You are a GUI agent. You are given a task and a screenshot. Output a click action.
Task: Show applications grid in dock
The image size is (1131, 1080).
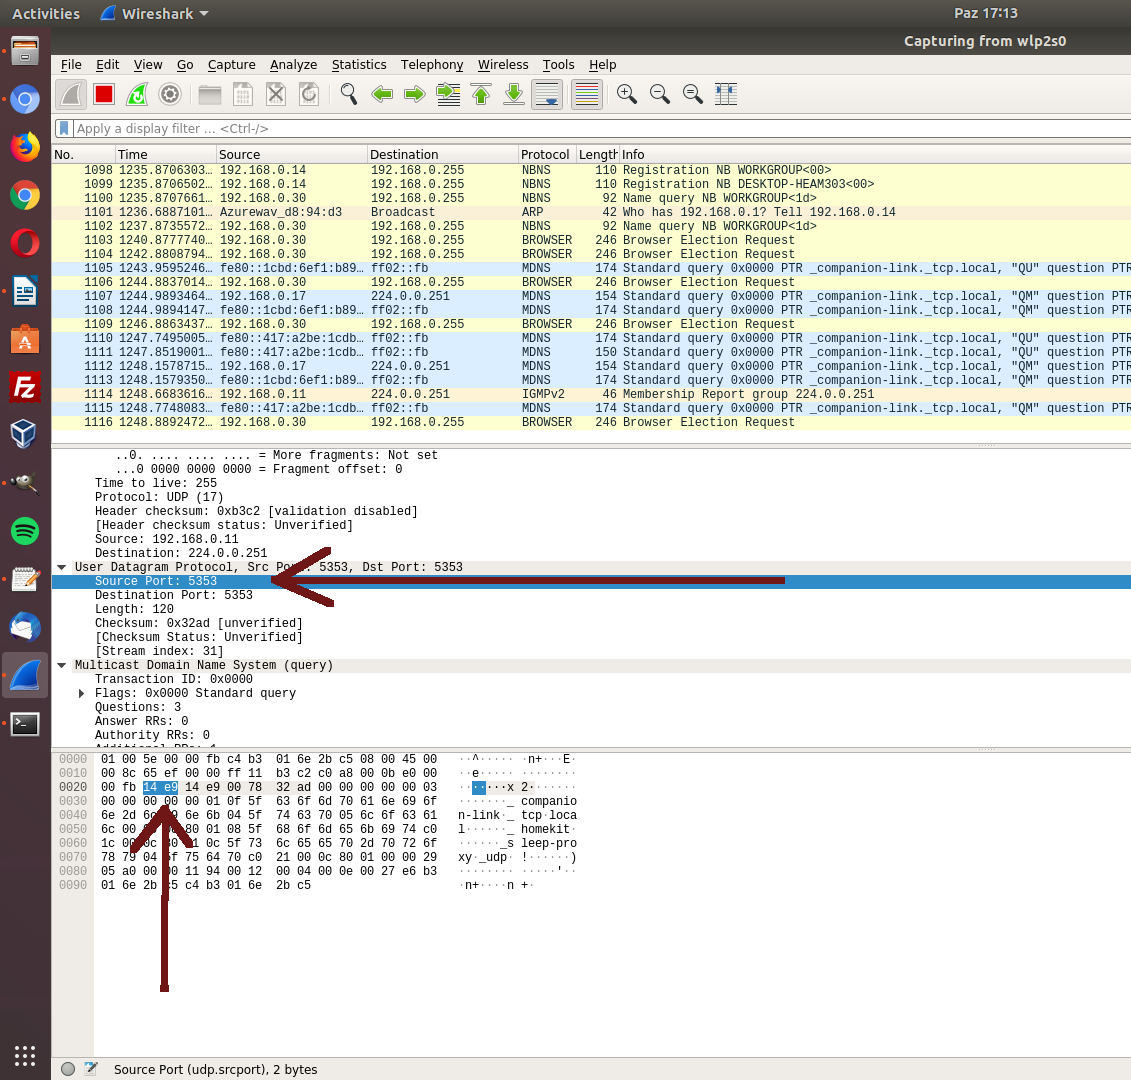tap(25, 1055)
